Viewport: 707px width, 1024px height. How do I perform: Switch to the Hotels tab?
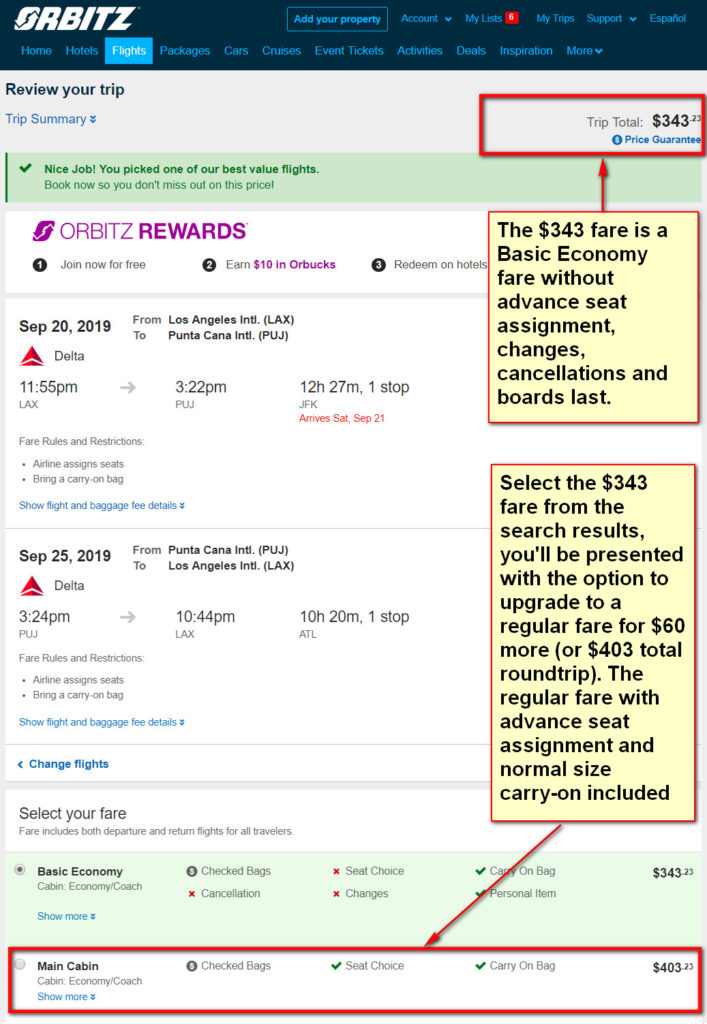point(82,50)
